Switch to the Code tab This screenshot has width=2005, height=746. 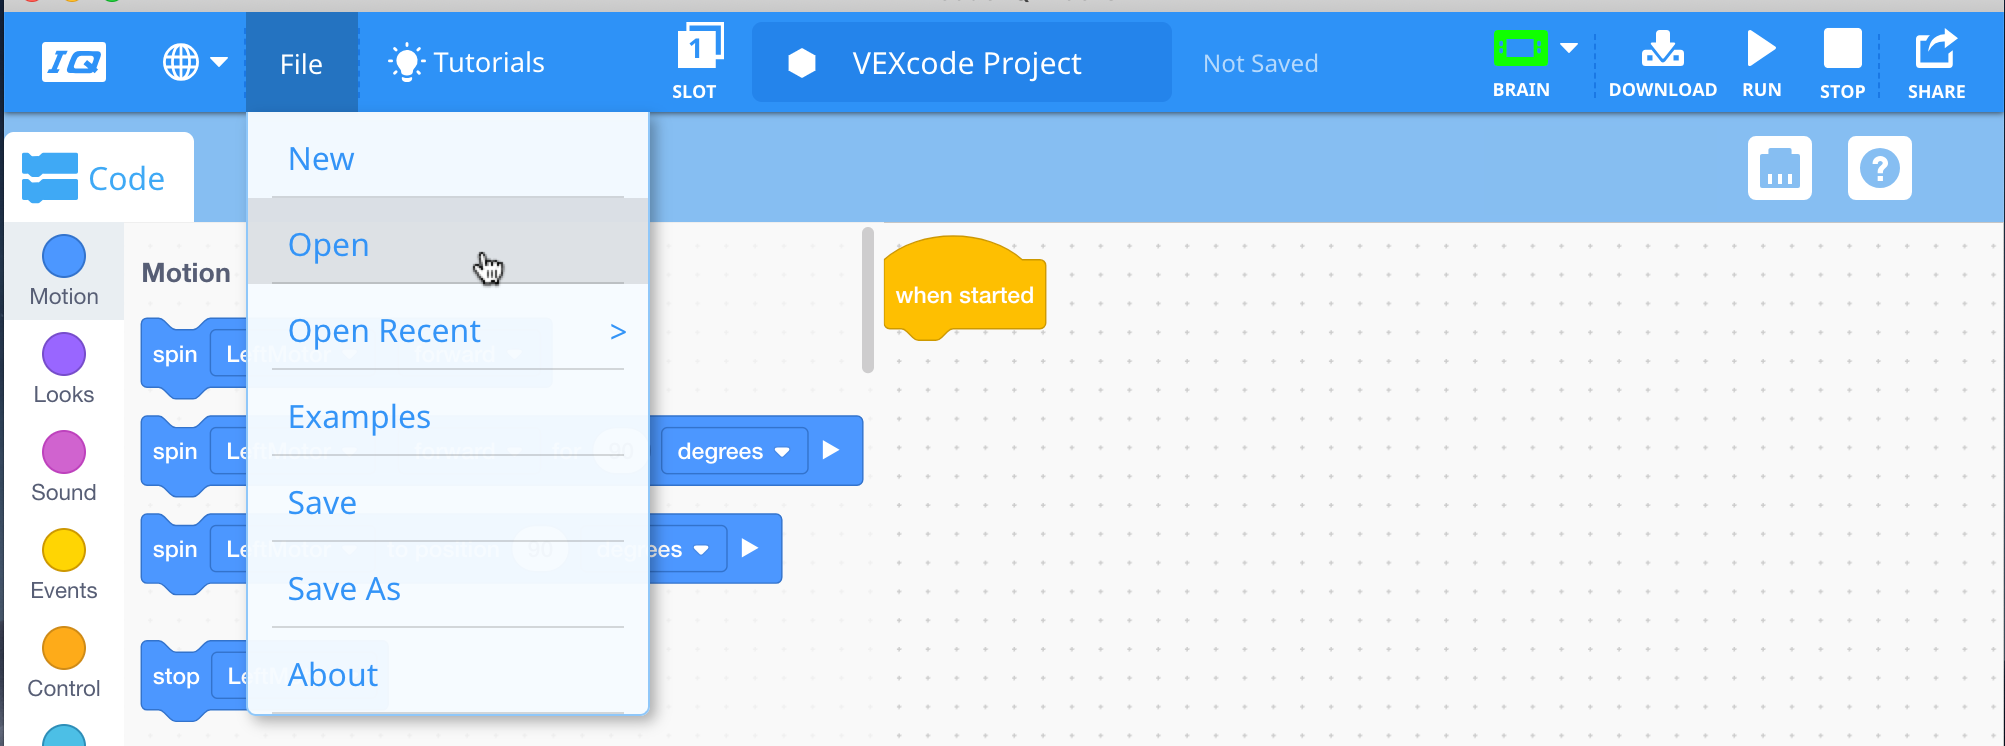(x=98, y=177)
